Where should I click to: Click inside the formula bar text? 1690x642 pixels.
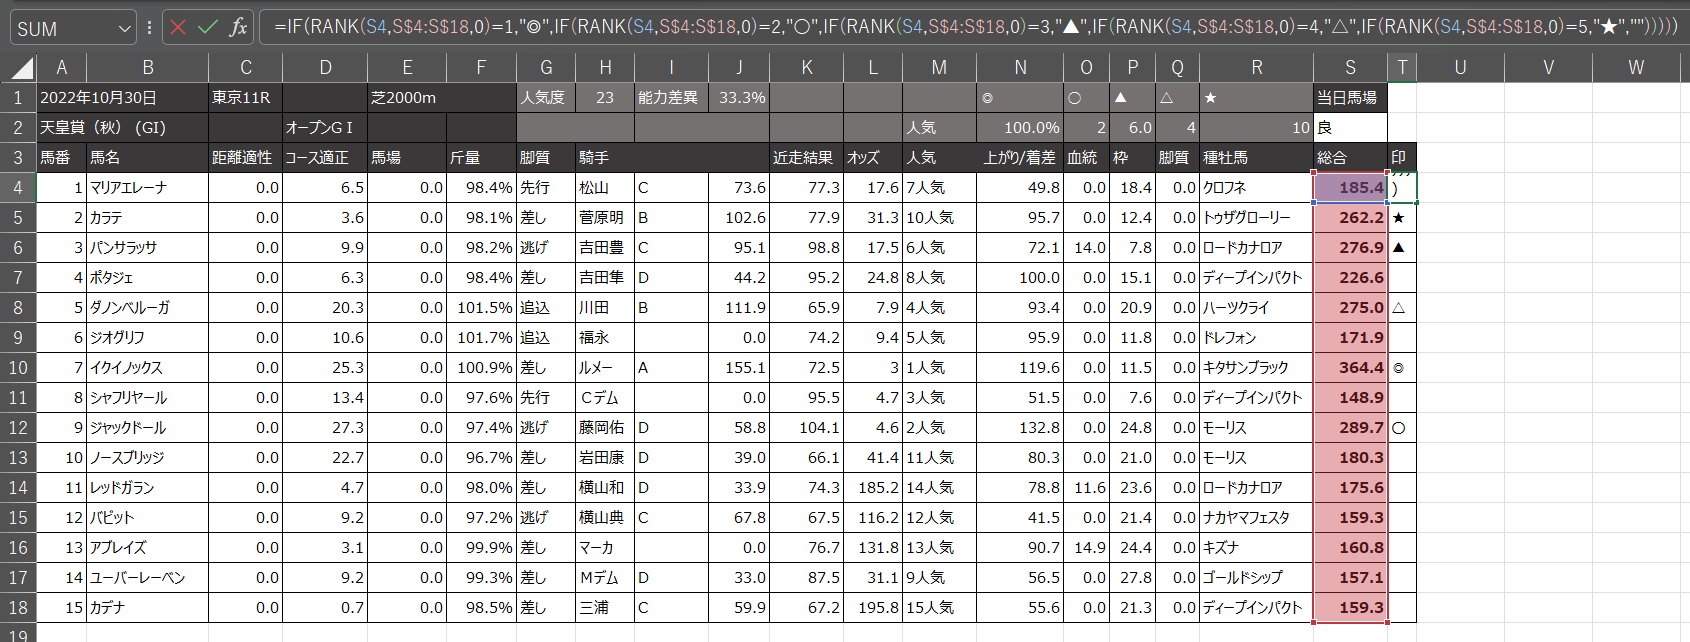point(900,27)
